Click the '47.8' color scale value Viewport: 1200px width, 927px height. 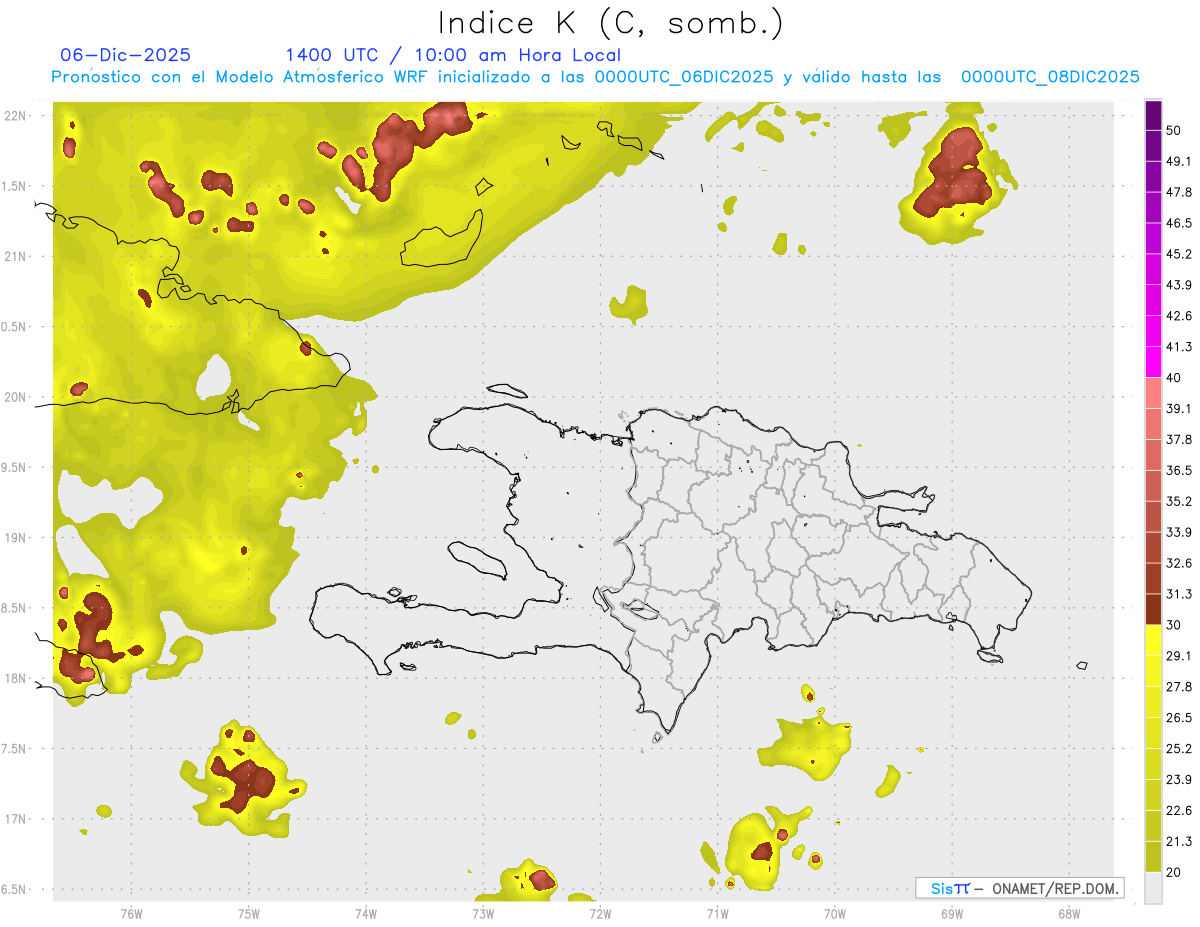point(1179,192)
